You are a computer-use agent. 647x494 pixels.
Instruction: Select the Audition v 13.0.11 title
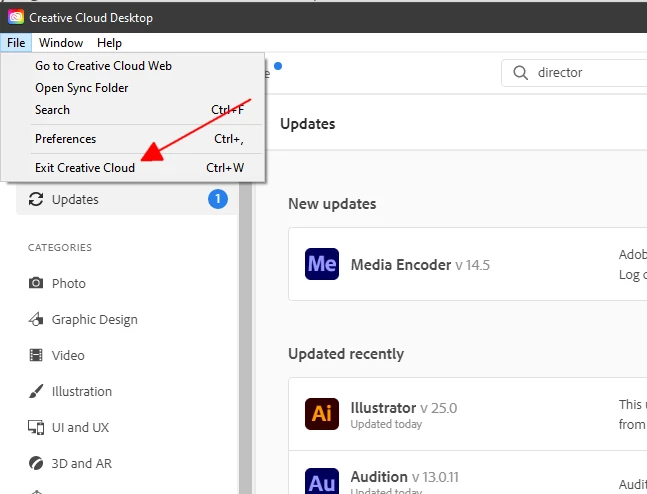point(404,477)
